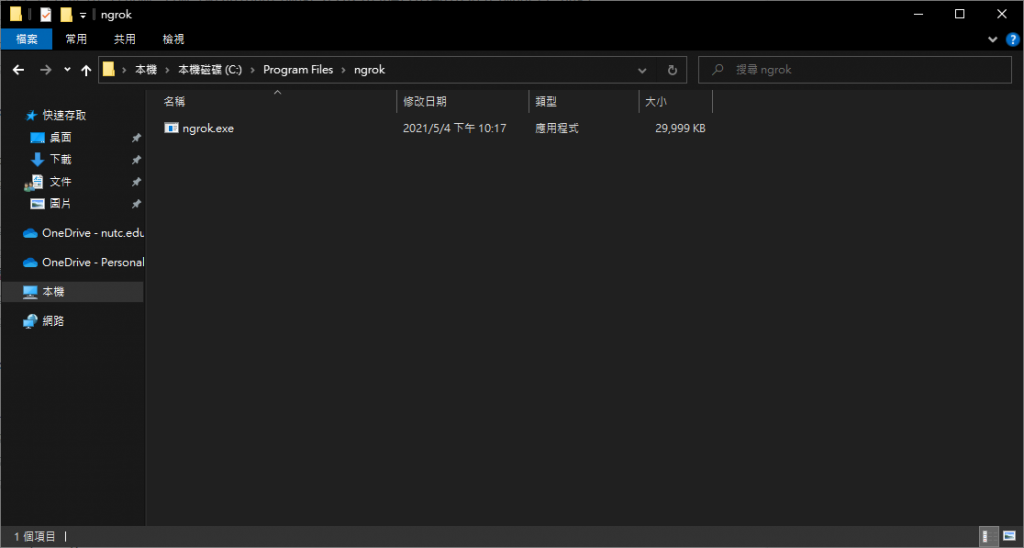Switch to the 檢視 ribbon tab
The image size is (1024, 548).
pyautogui.click(x=173, y=39)
